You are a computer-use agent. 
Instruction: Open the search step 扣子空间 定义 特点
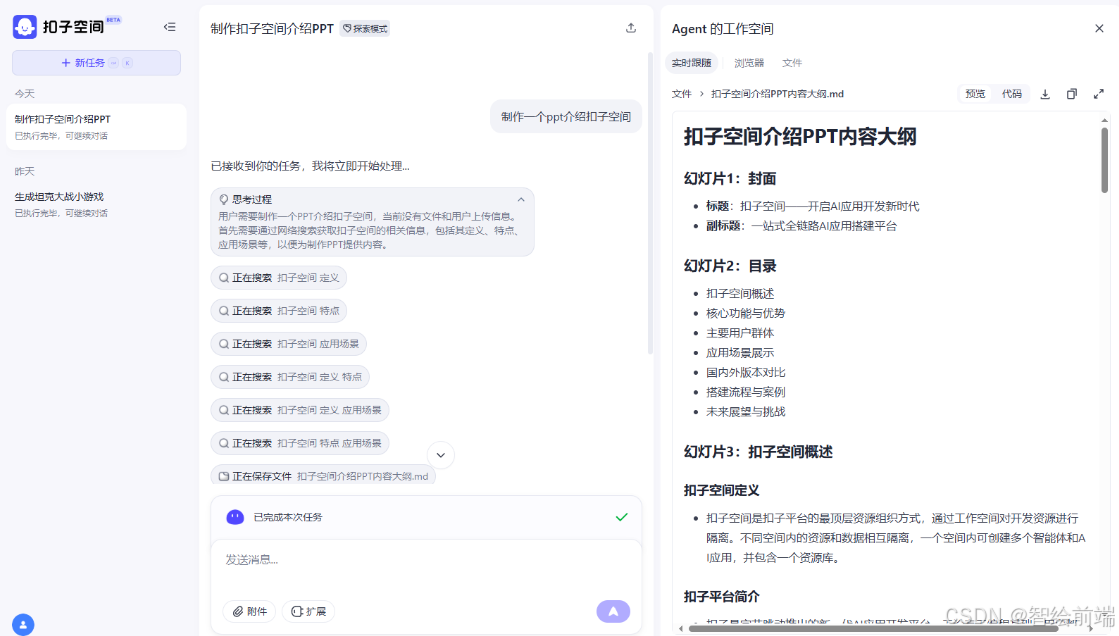pos(290,377)
